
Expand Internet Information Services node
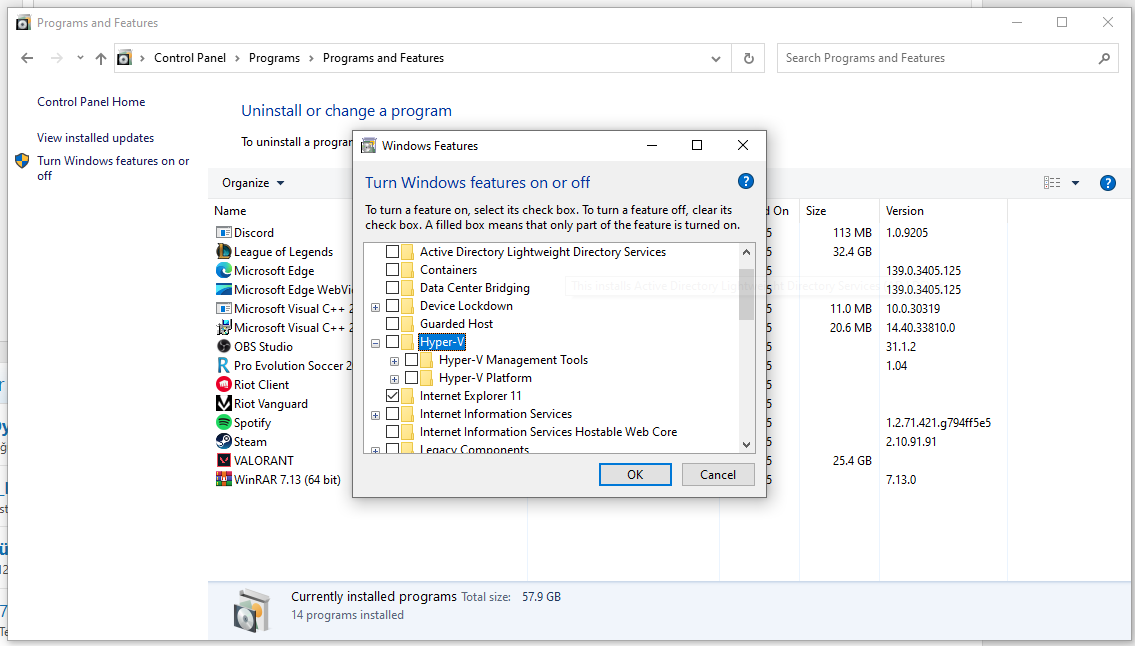tap(375, 415)
